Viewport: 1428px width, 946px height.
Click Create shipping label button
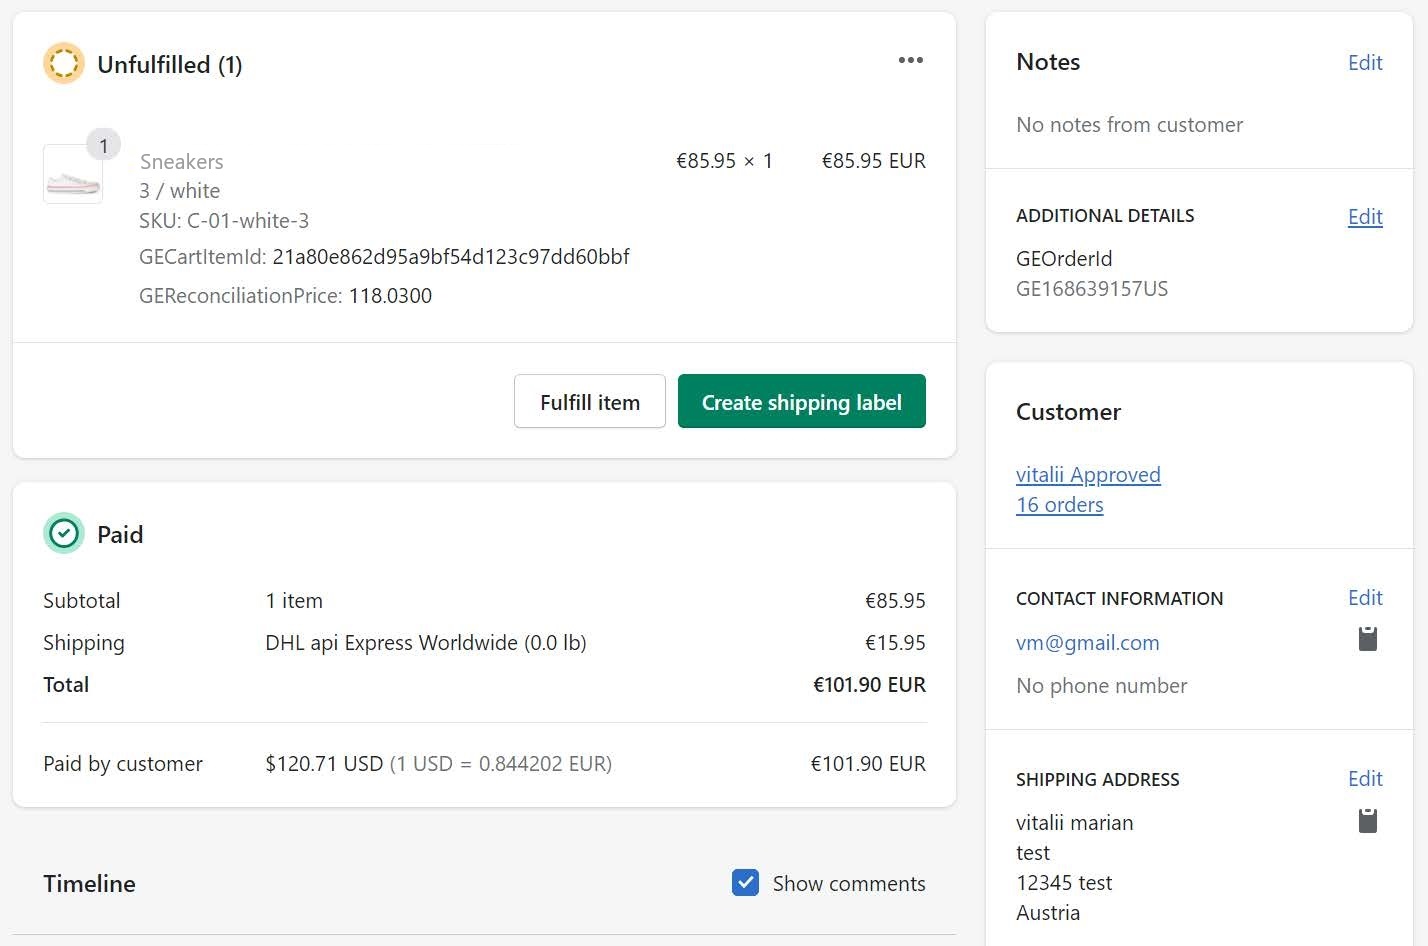[x=801, y=402]
